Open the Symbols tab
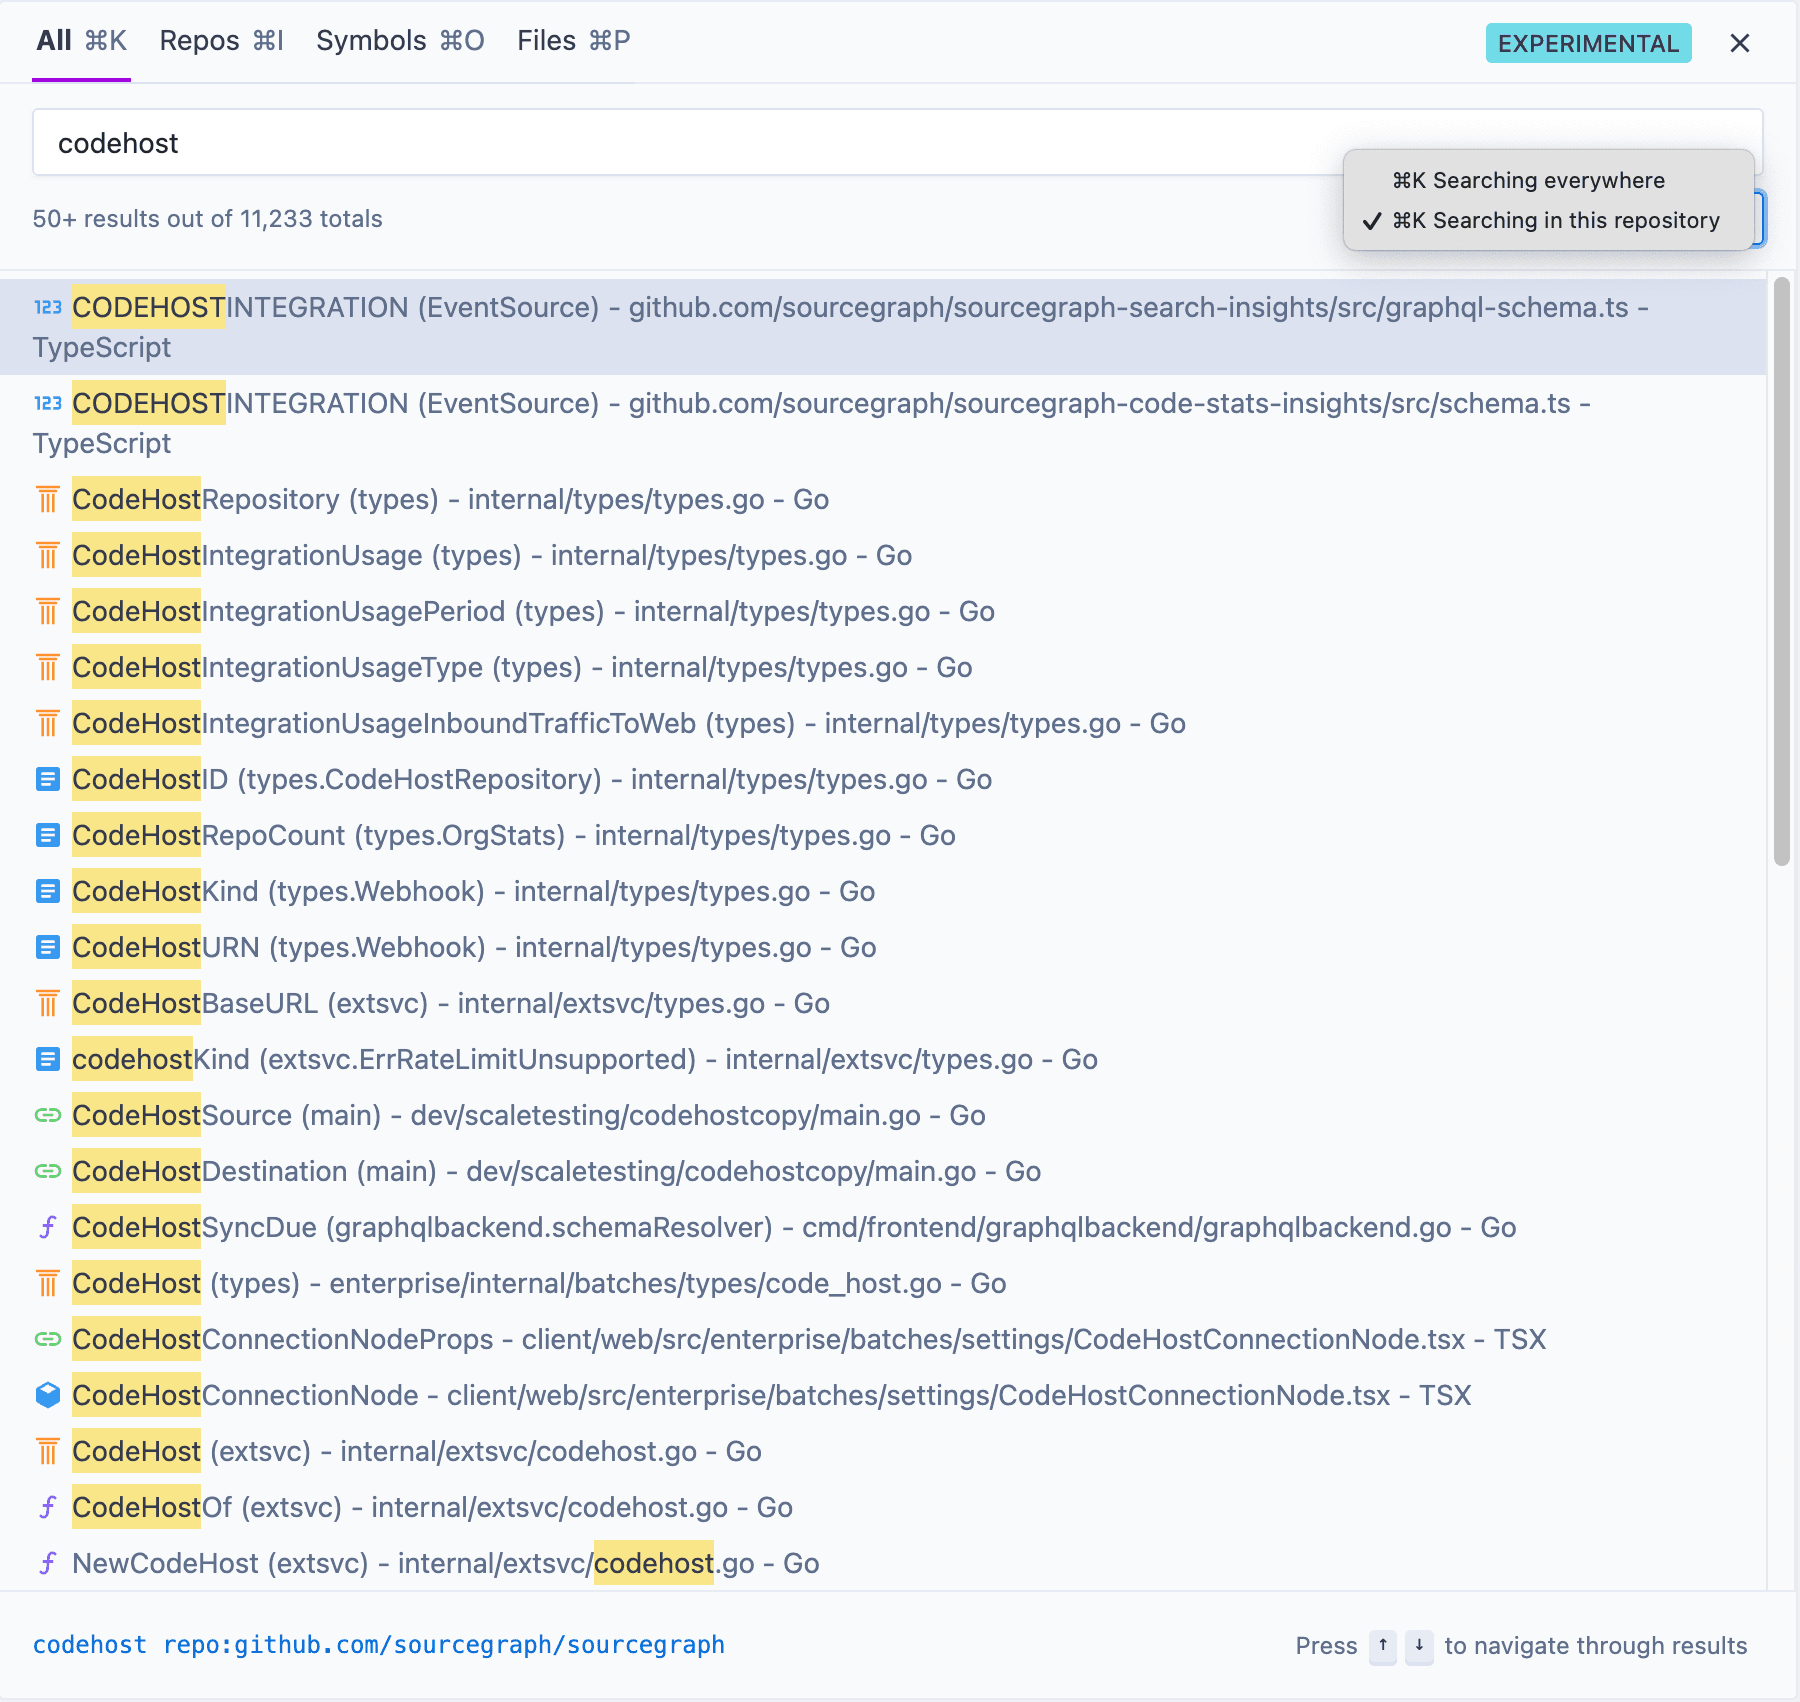Image resolution: width=1800 pixels, height=1702 pixels. tap(400, 41)
